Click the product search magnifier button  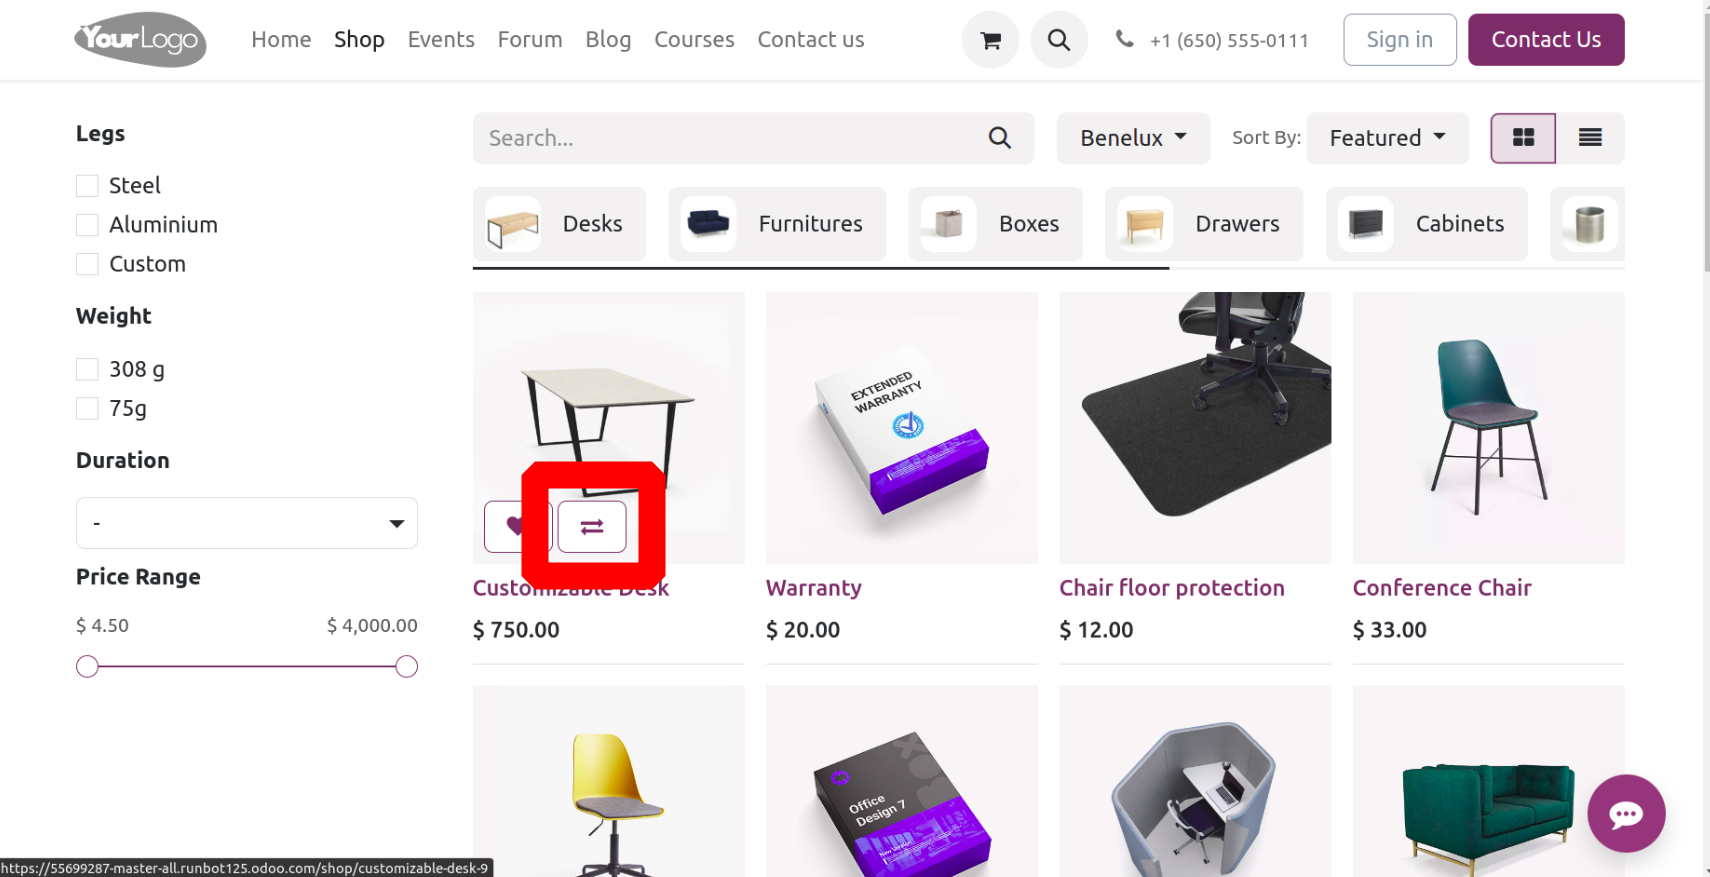click(x=1000, y=138)
